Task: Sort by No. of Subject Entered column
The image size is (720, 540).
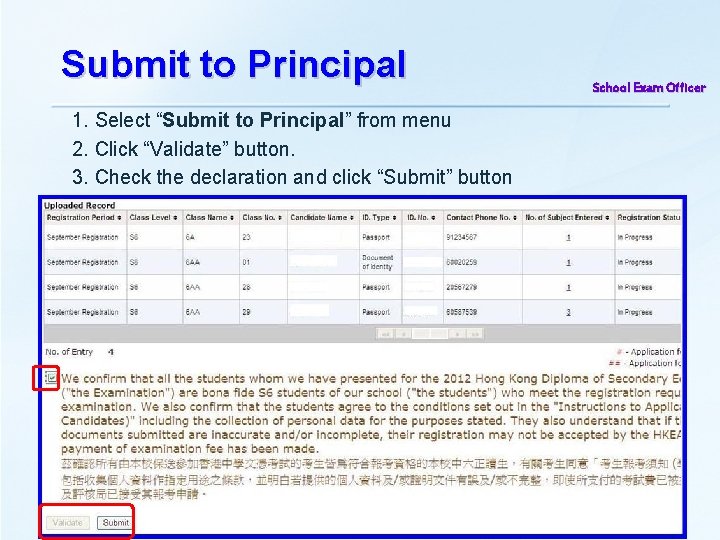Action: point(567,217)
